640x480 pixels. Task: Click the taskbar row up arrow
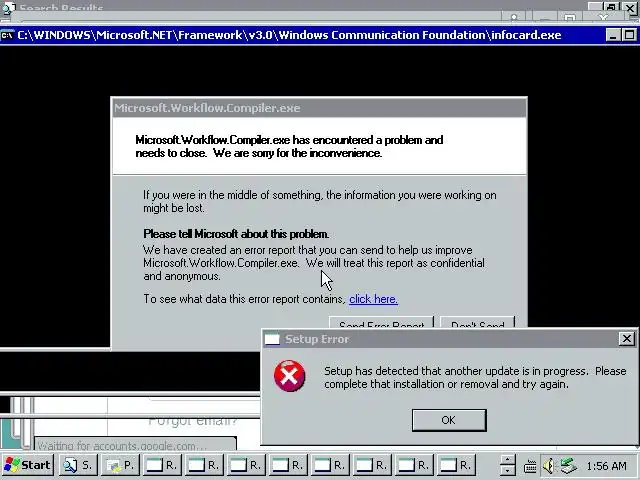[x=507, y=460]
